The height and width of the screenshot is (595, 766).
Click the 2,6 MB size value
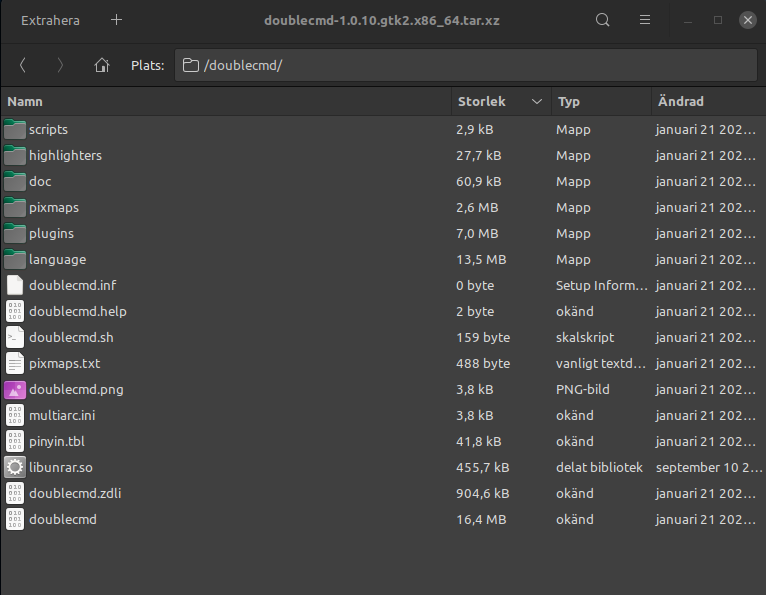click(x=477, y=207)
